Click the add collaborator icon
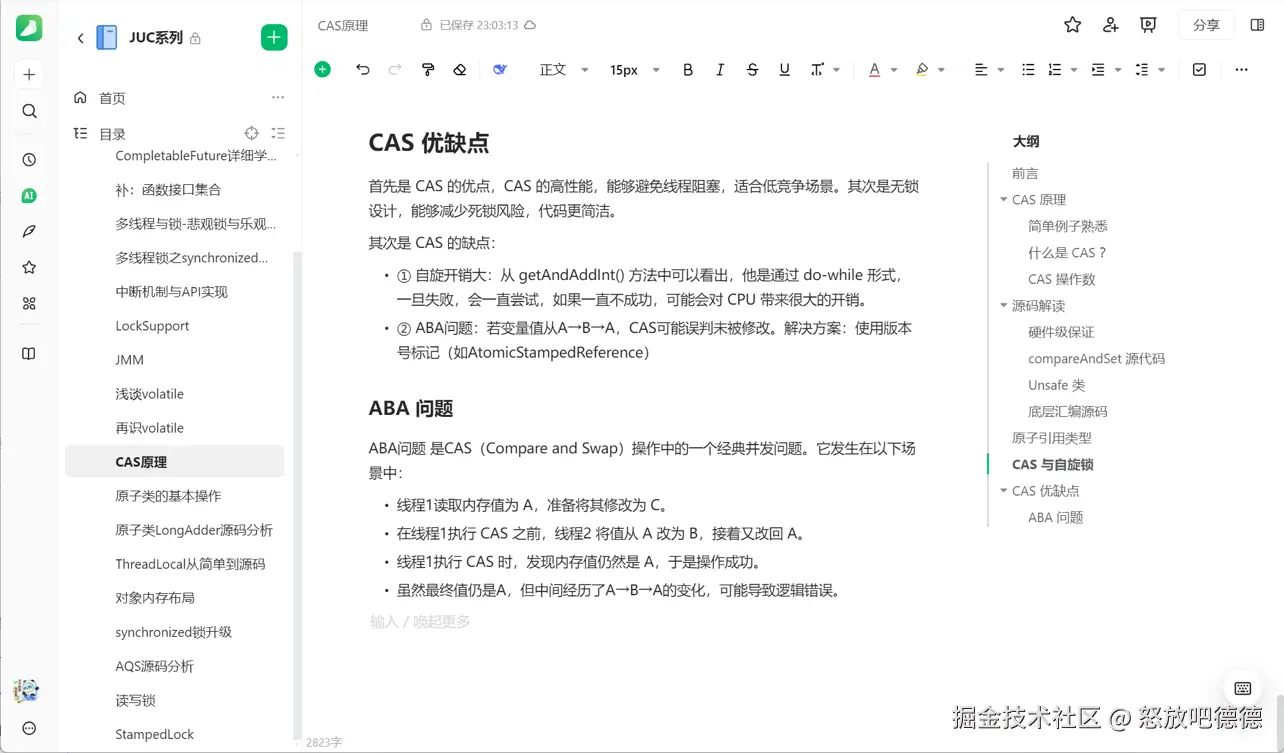The width and height of the screenshot is (1284, 753). pos(1110,25)
